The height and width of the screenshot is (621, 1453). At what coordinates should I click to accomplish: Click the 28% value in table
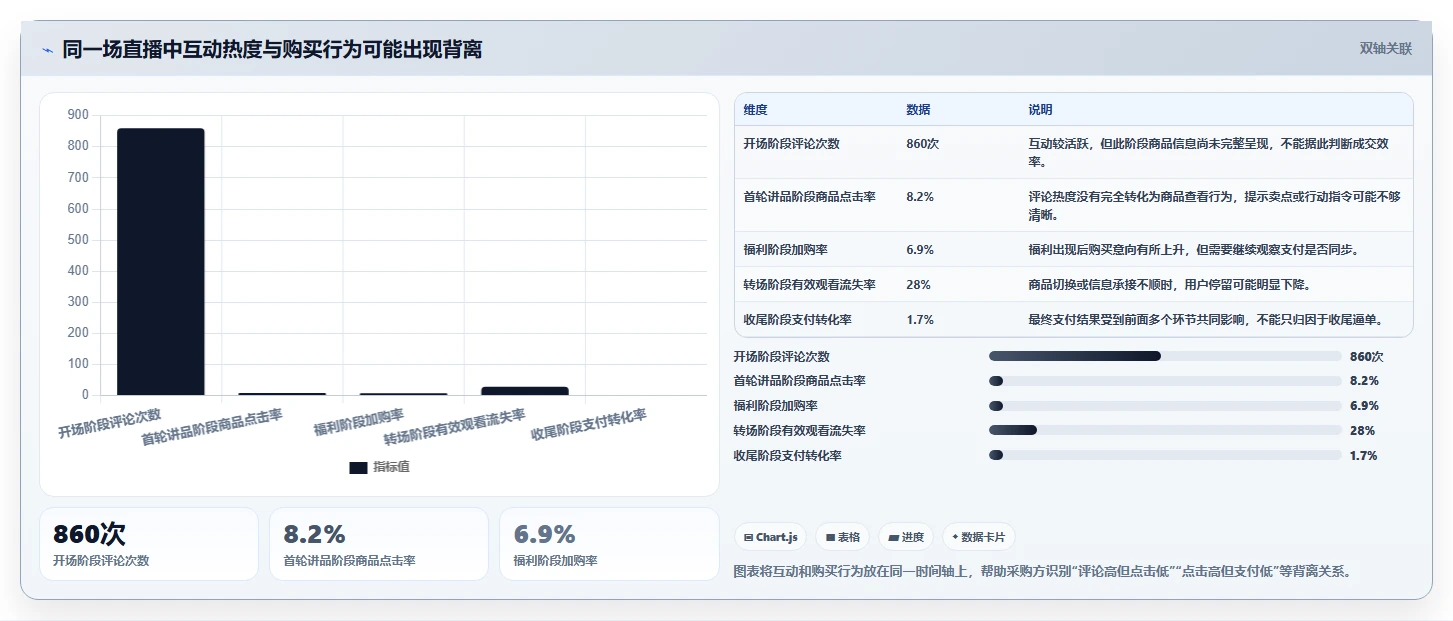[918, 284]
